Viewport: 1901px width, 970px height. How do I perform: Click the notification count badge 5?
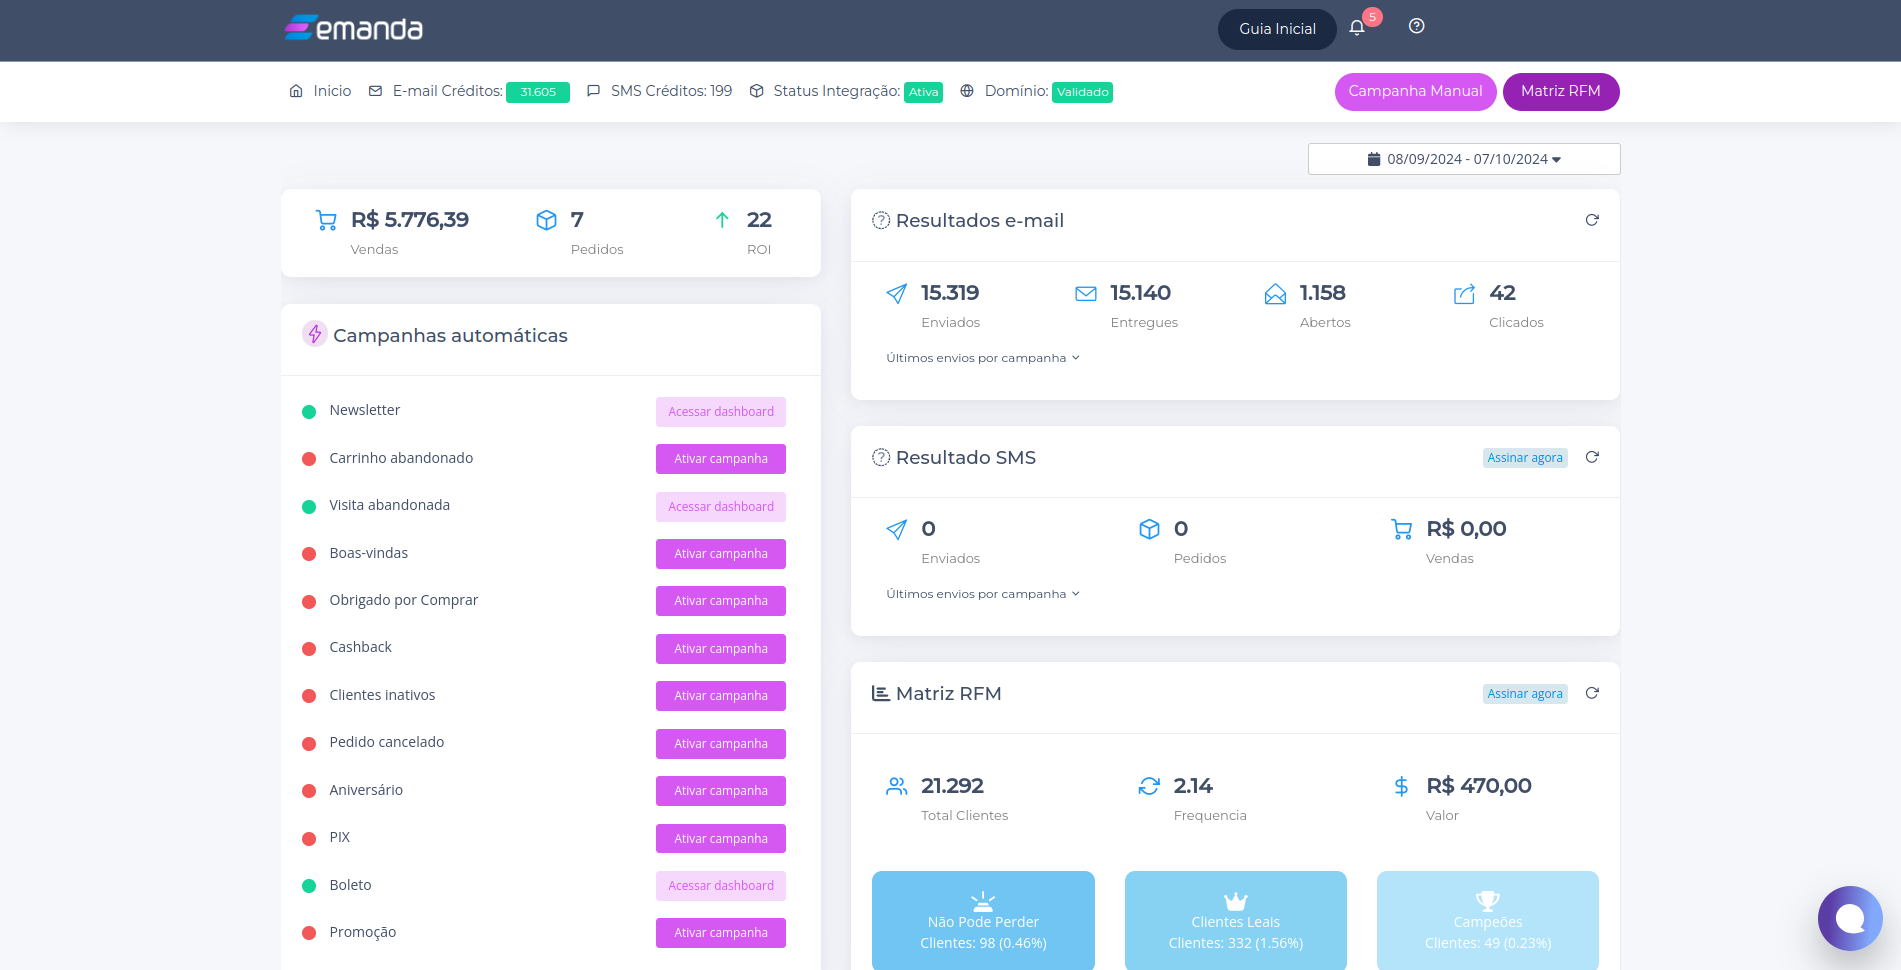click(1372, 17)
